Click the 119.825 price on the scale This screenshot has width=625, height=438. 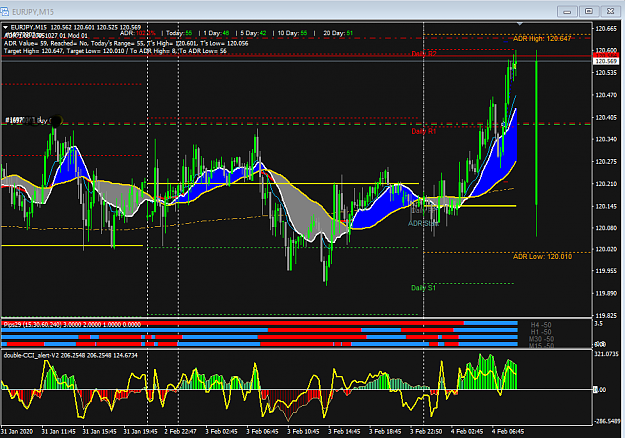coord(606,316)
